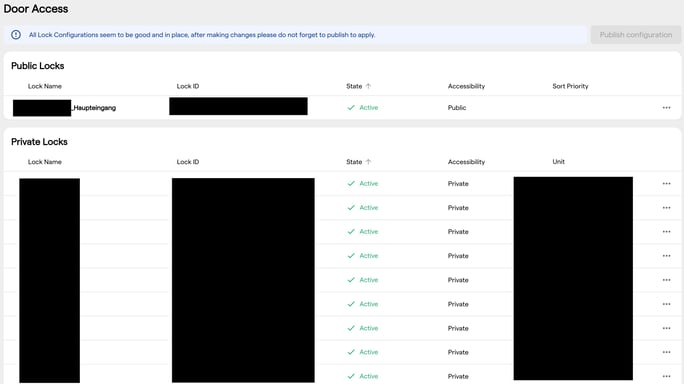Click Private value in eighth private lock row
The height and width of the screenshot is (384, 684).
click(x=458, y=352)
